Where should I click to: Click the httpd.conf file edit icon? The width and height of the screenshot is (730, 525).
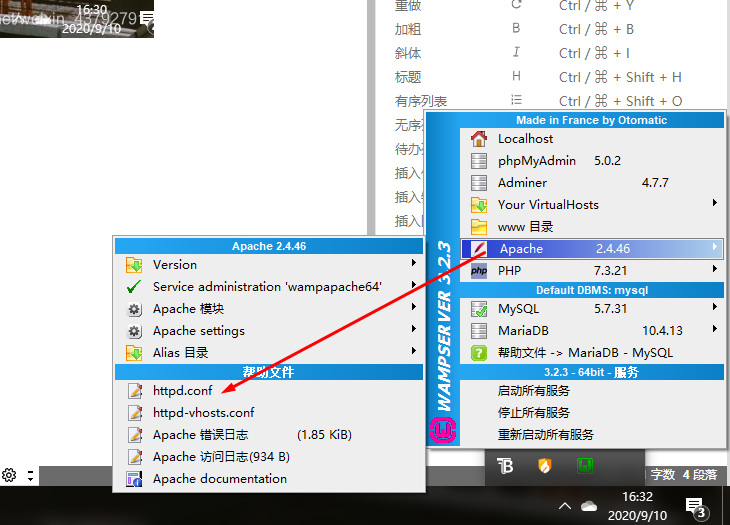pos(135,390)
